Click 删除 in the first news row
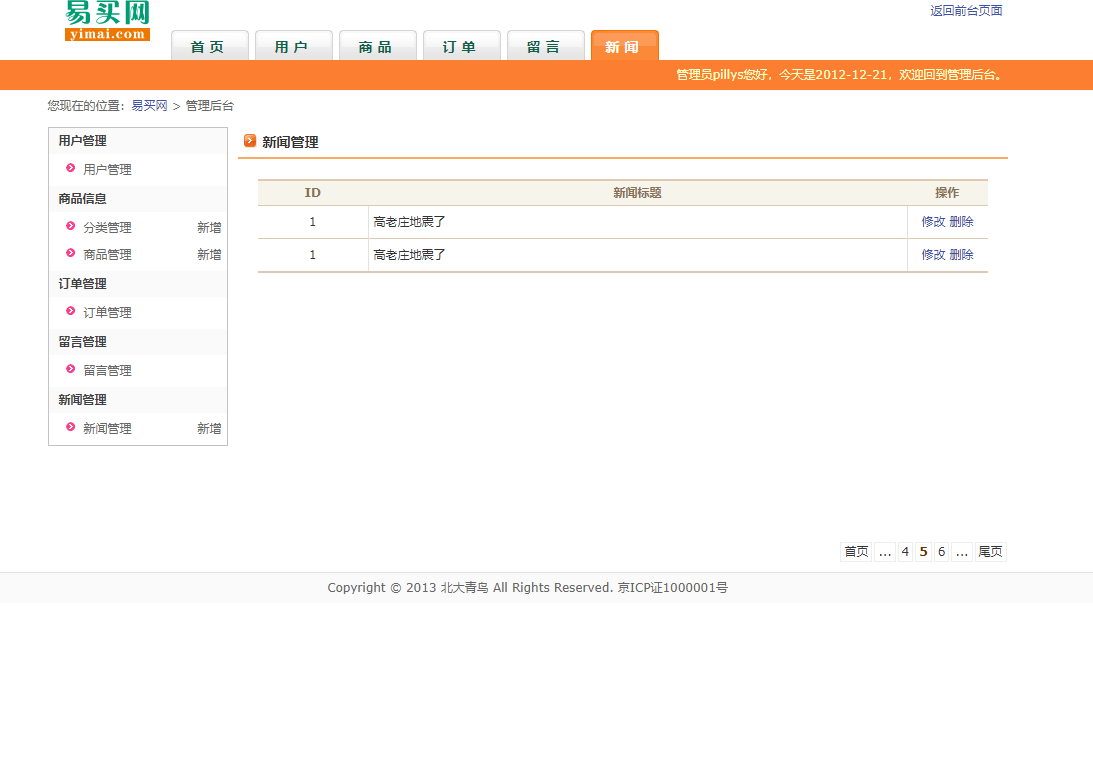The image size is (1093, 781). 961,222
